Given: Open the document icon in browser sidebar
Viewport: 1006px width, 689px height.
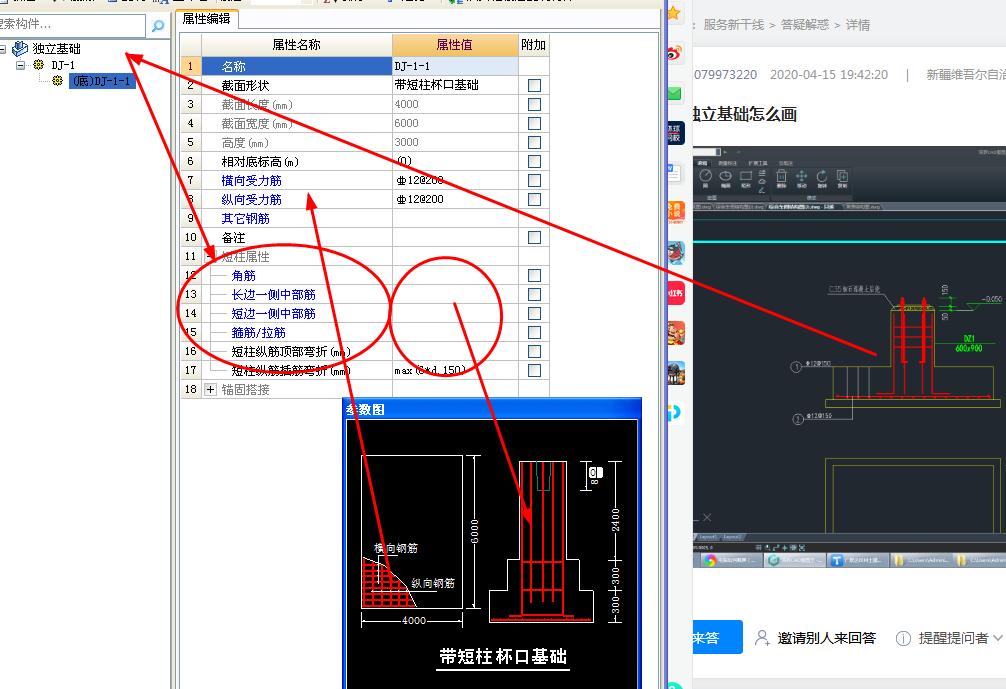Looking at the screenshot, I should pyautogui.click(x=674, y=173).
